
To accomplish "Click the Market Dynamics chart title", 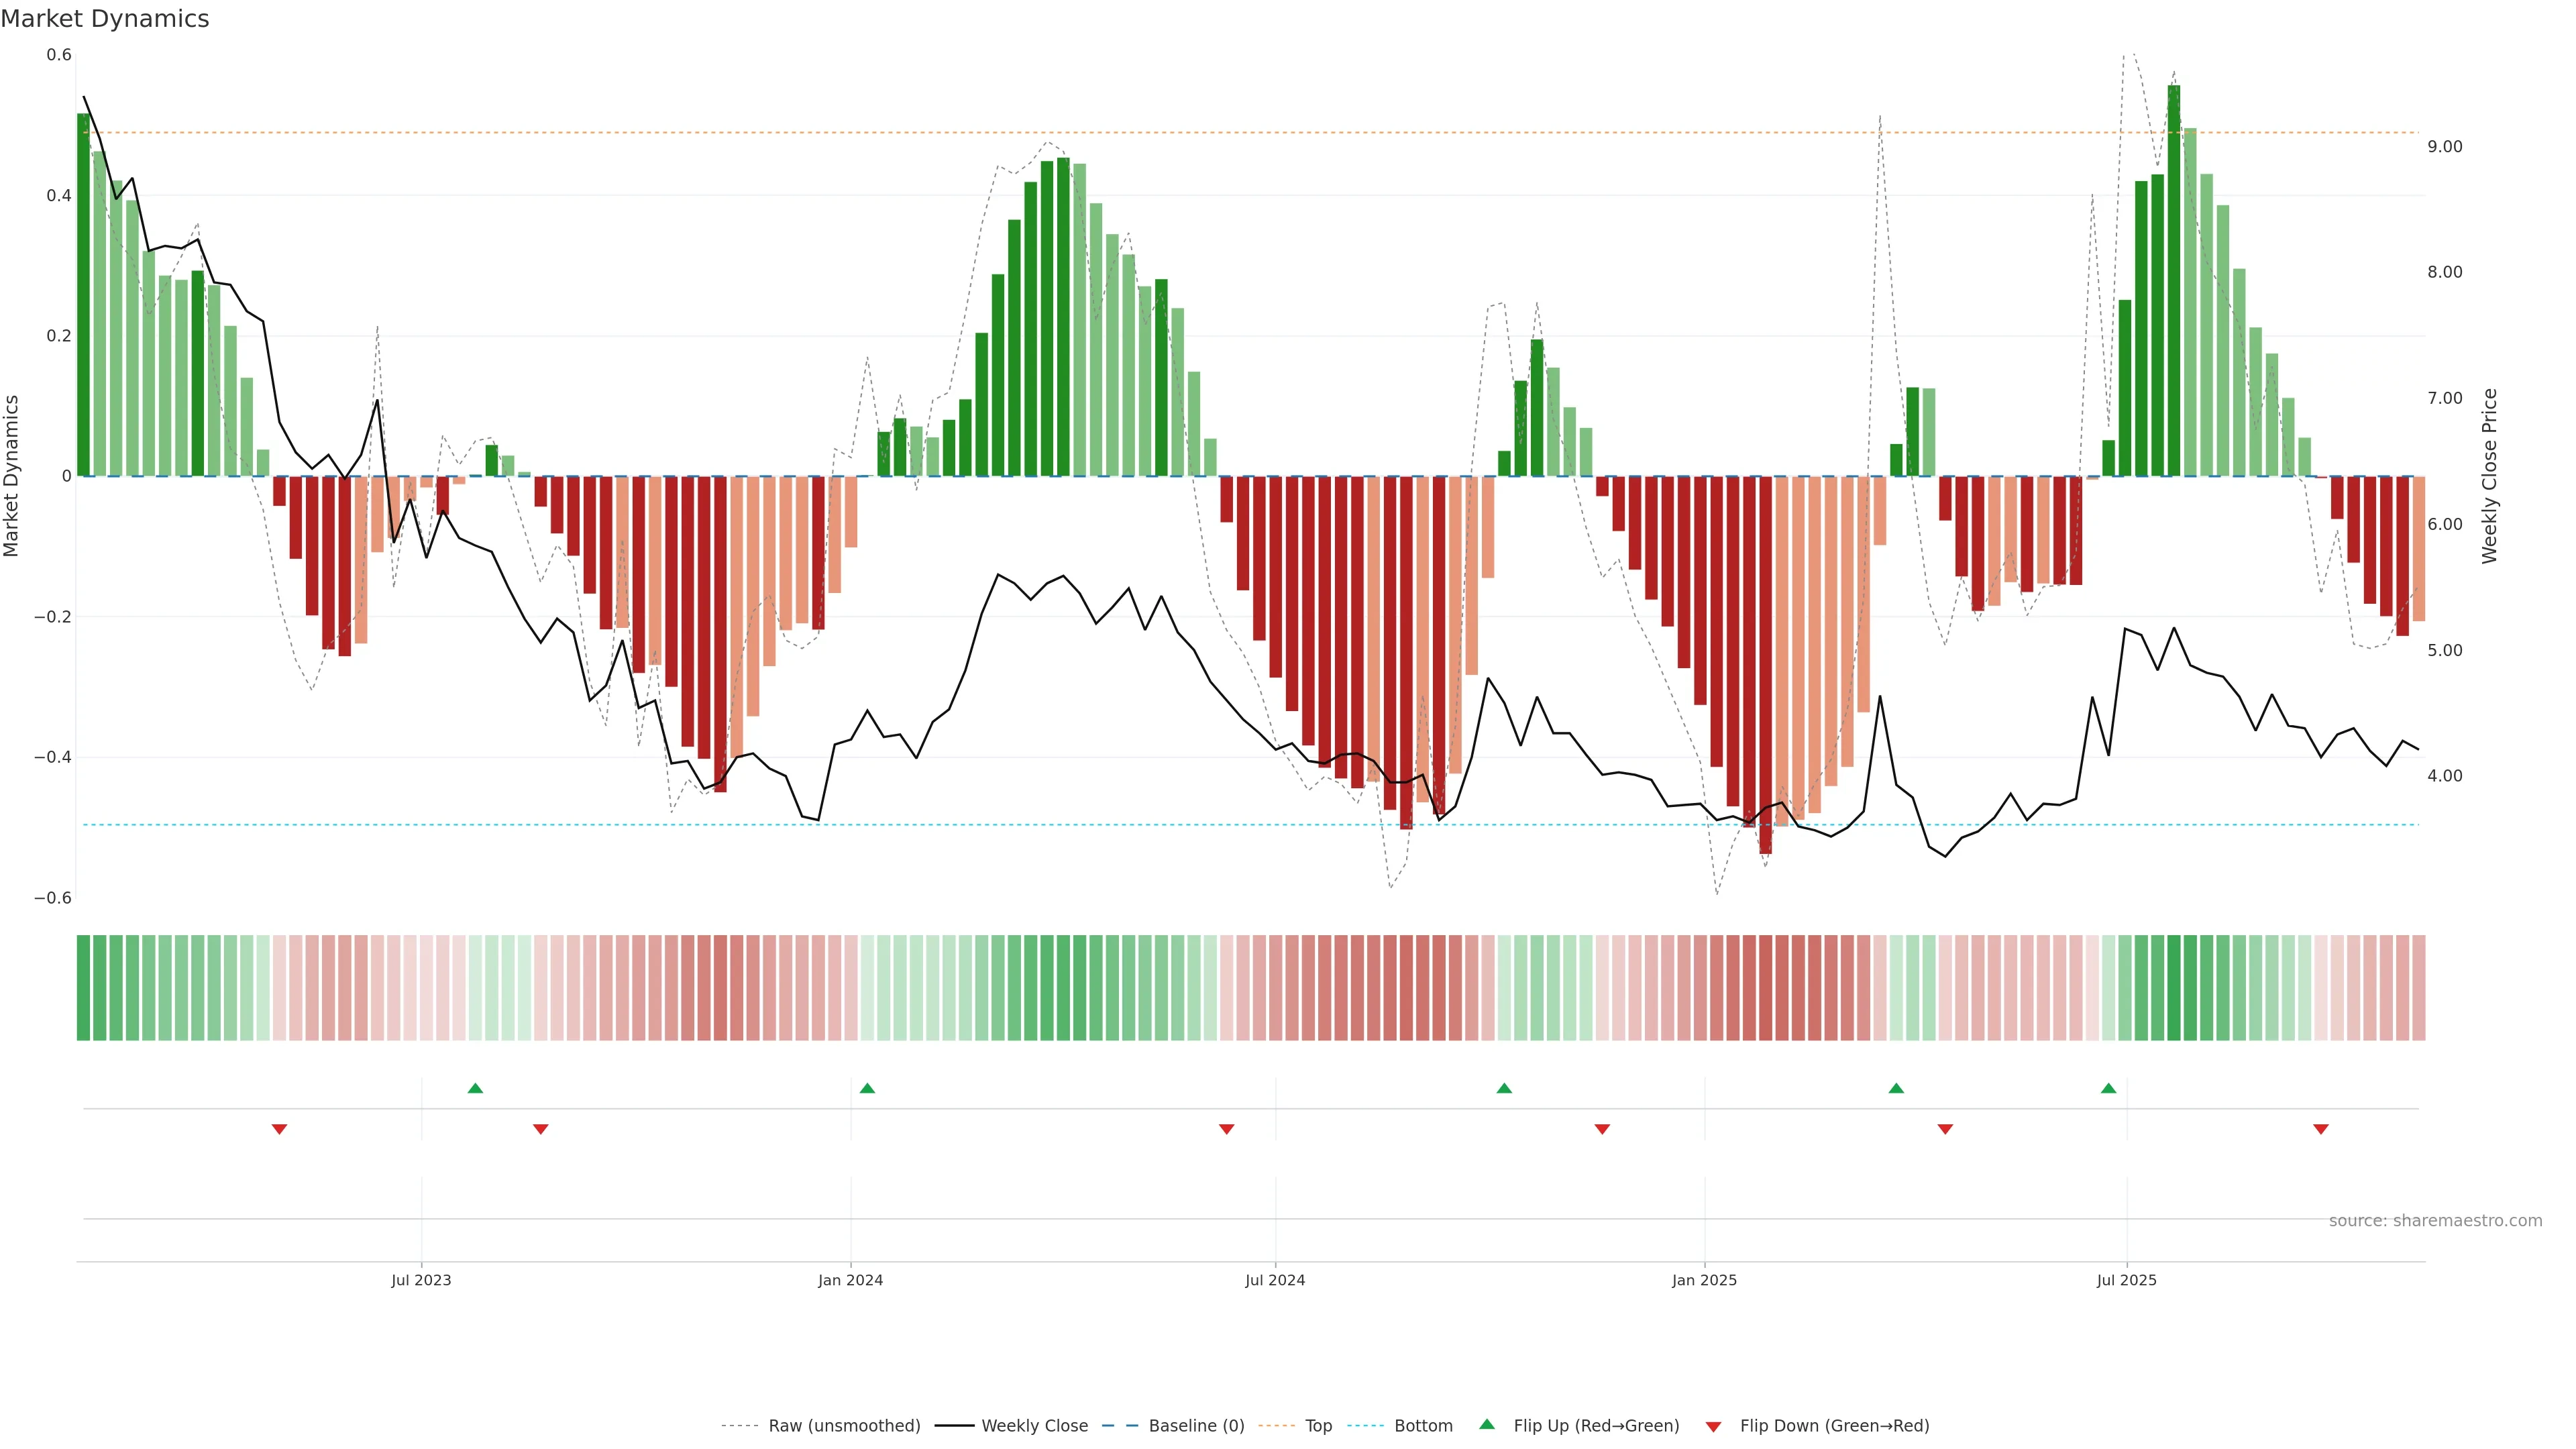I will coord(105,19).
